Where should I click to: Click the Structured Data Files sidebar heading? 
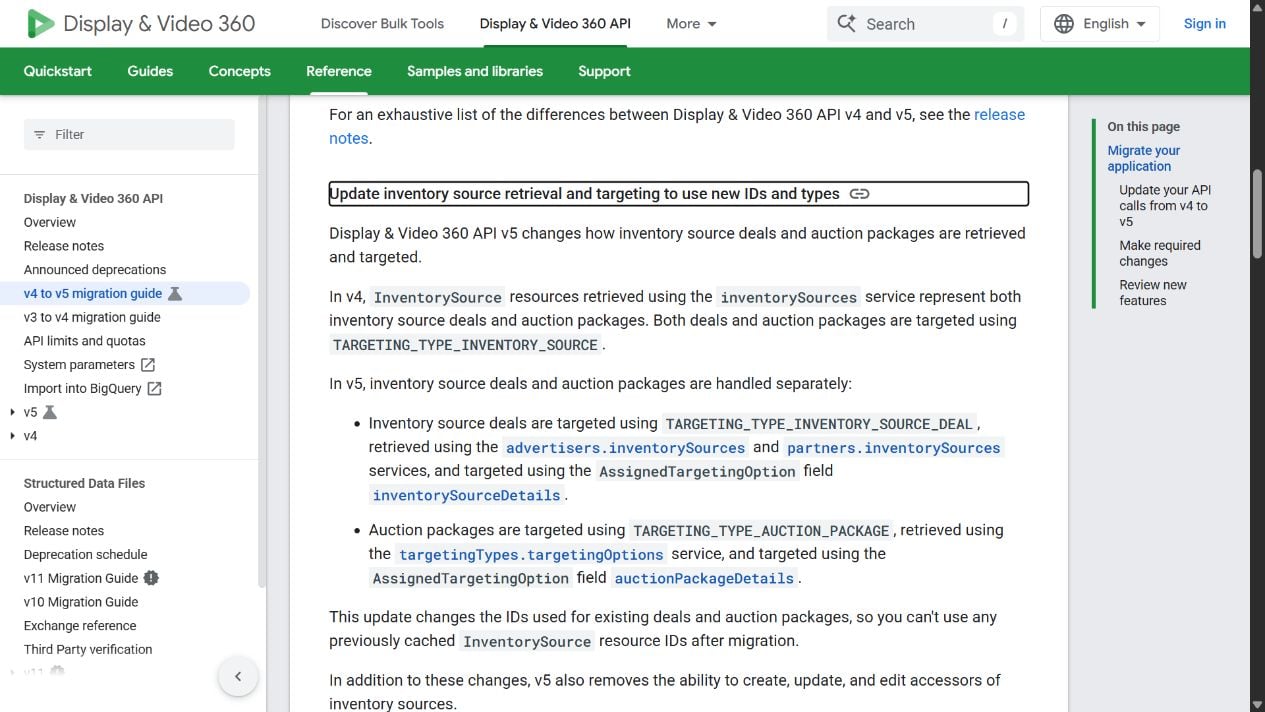pyautogui.click(x=85, y=483)
